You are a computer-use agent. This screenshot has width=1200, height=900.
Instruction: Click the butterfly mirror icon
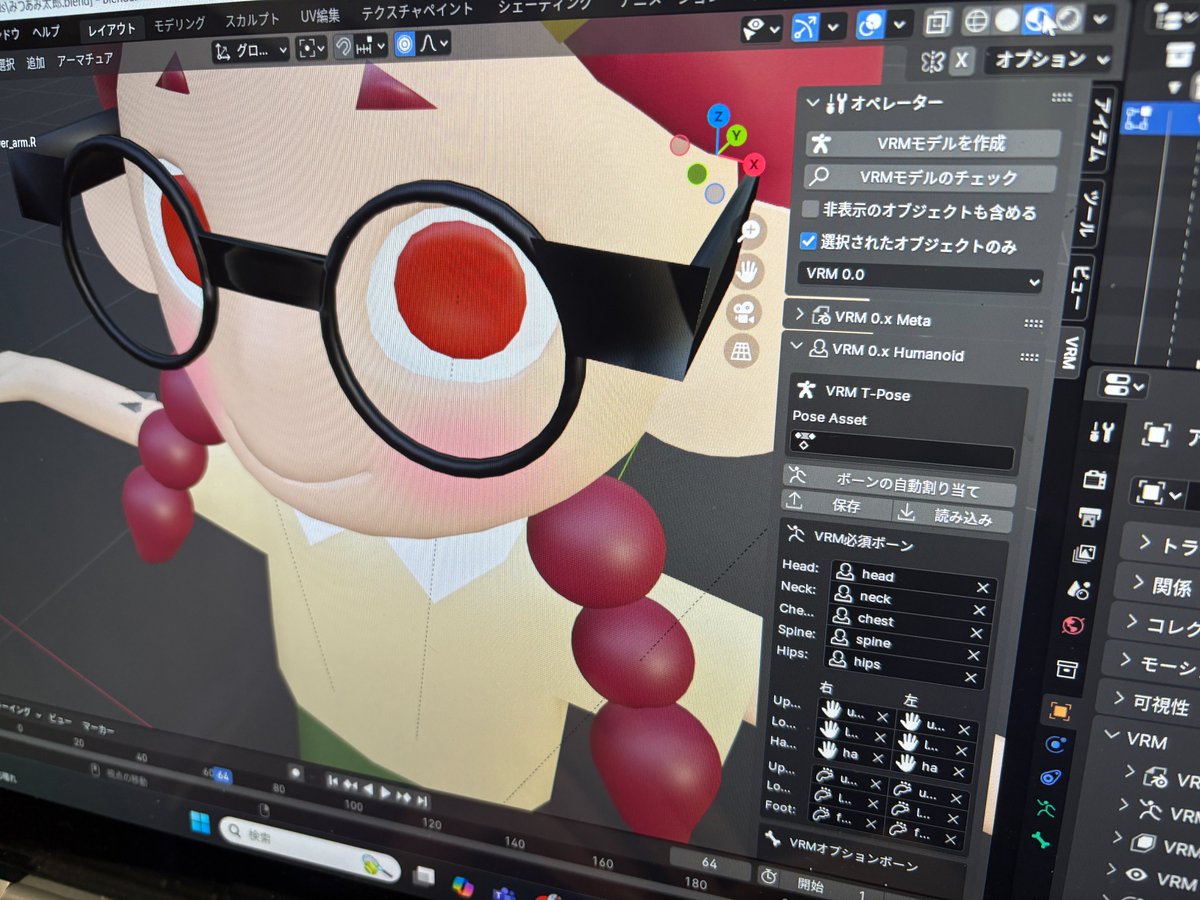(x=931, y=60)
